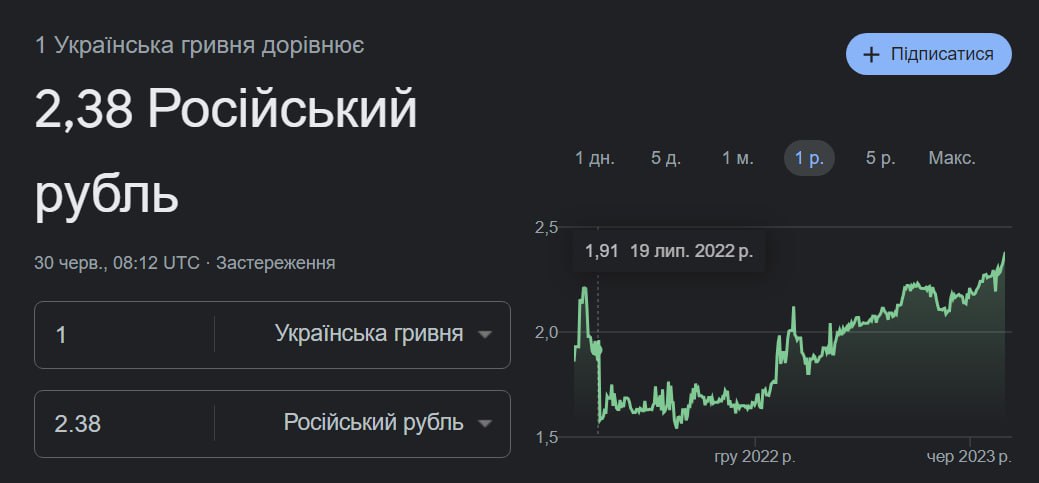
Task: Select the active 1 р. range
Action: click(x=809, y=159)
